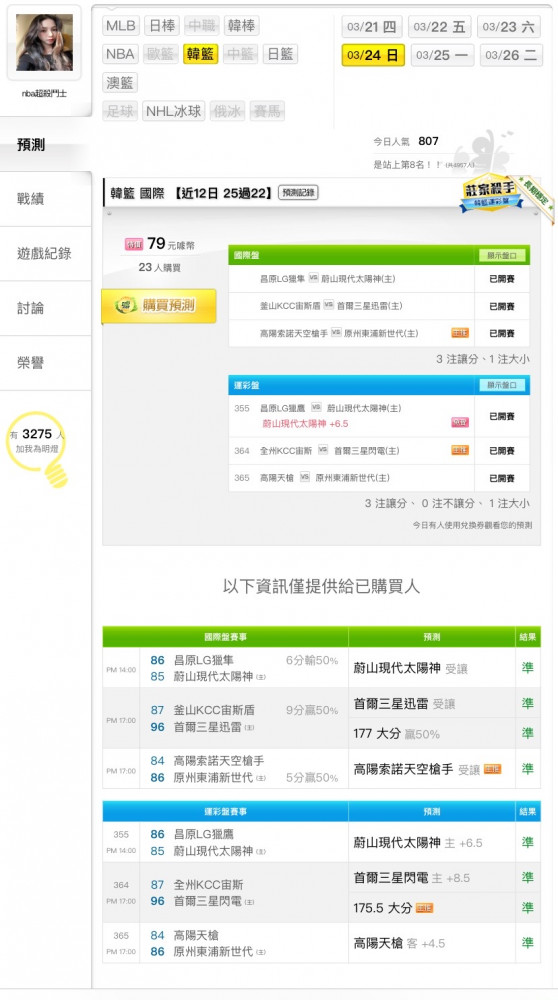Click VS icon for 昌原LG獵隼 in 國際盤

coord(313,278)
